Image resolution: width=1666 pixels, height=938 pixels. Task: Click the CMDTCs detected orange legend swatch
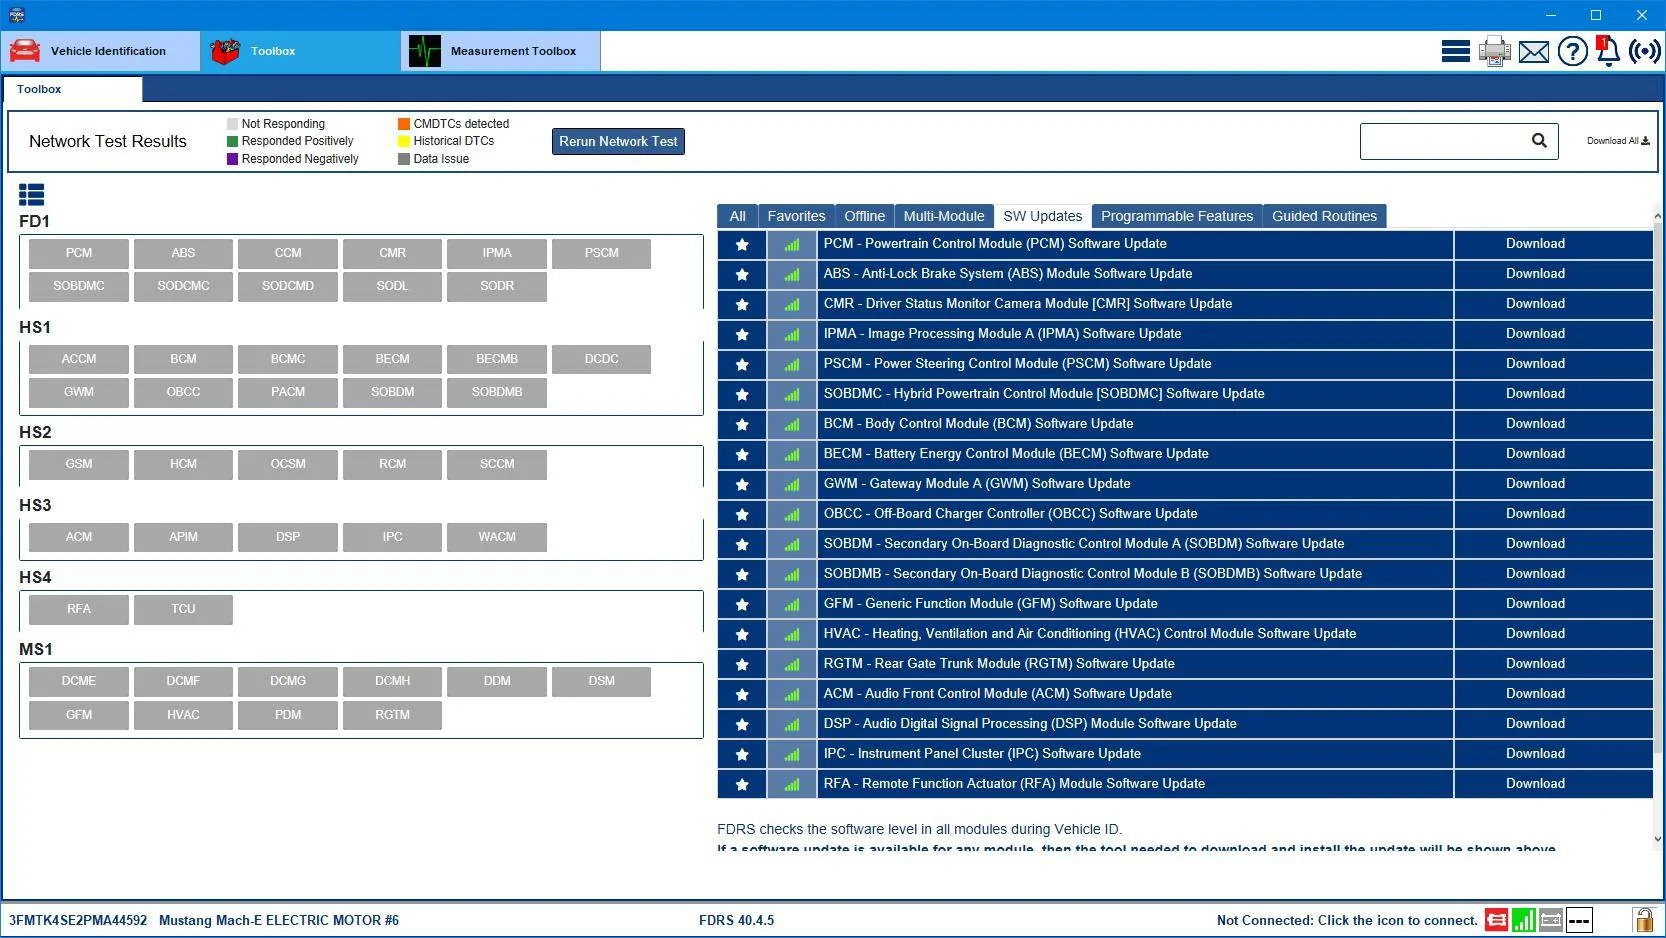404,124
